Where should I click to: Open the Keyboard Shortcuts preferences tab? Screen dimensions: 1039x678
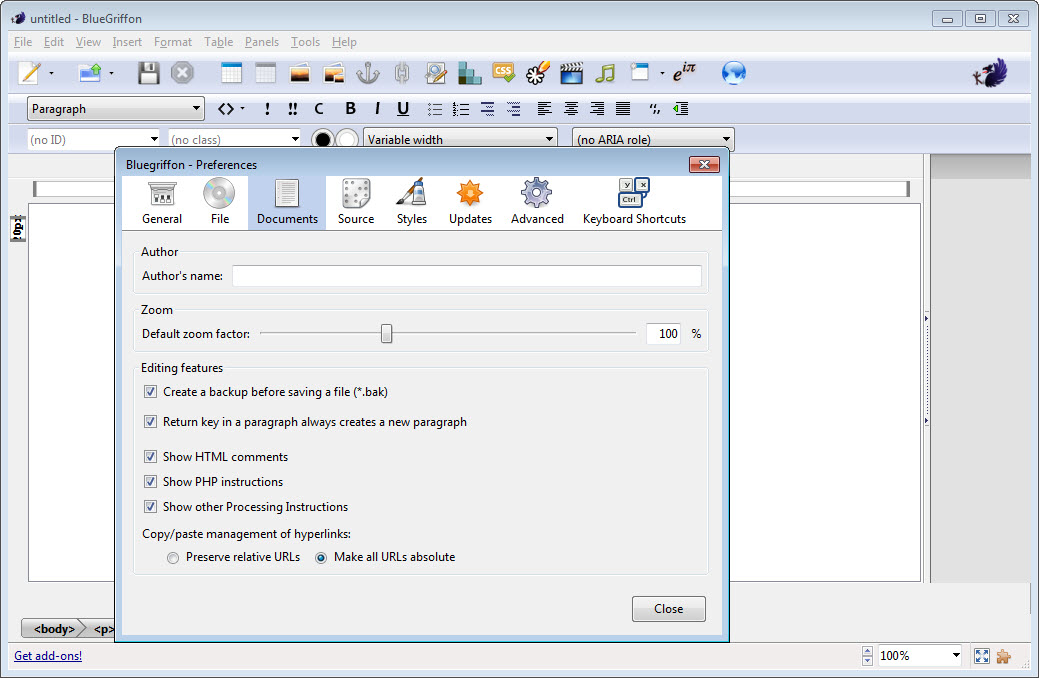[x=634, y=202]
